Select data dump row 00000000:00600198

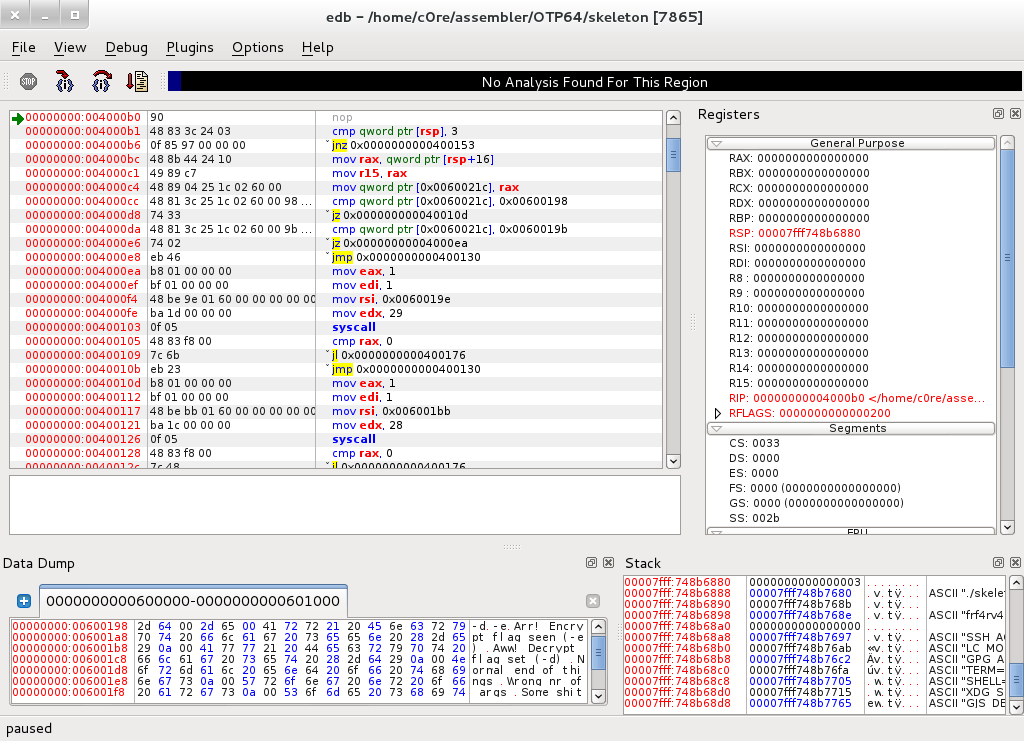point(300,626)
